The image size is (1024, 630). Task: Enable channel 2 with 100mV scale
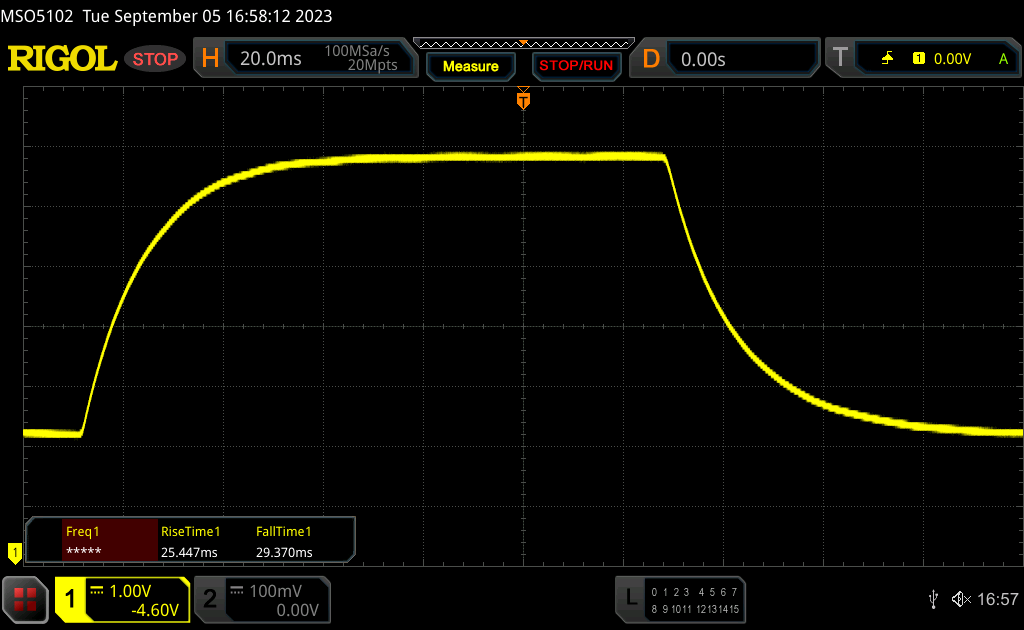click(262, 598)
